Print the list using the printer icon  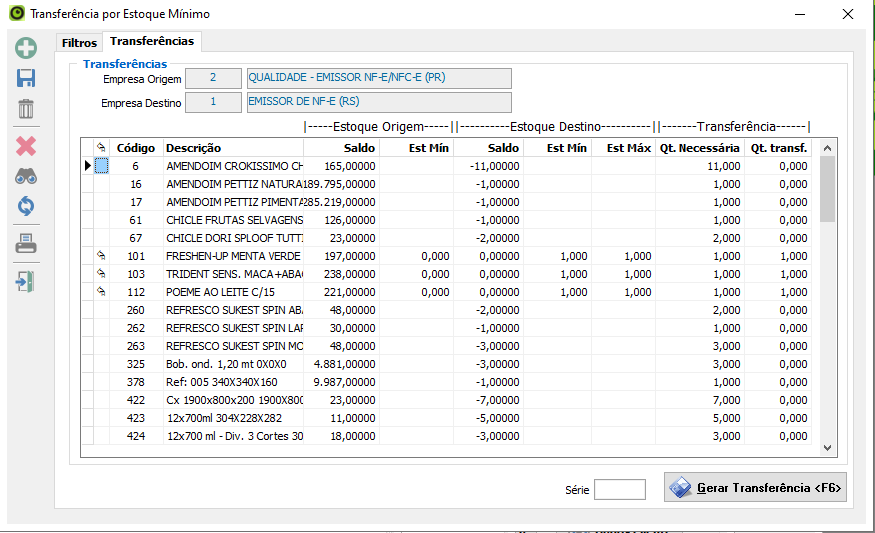coord(26,243)
